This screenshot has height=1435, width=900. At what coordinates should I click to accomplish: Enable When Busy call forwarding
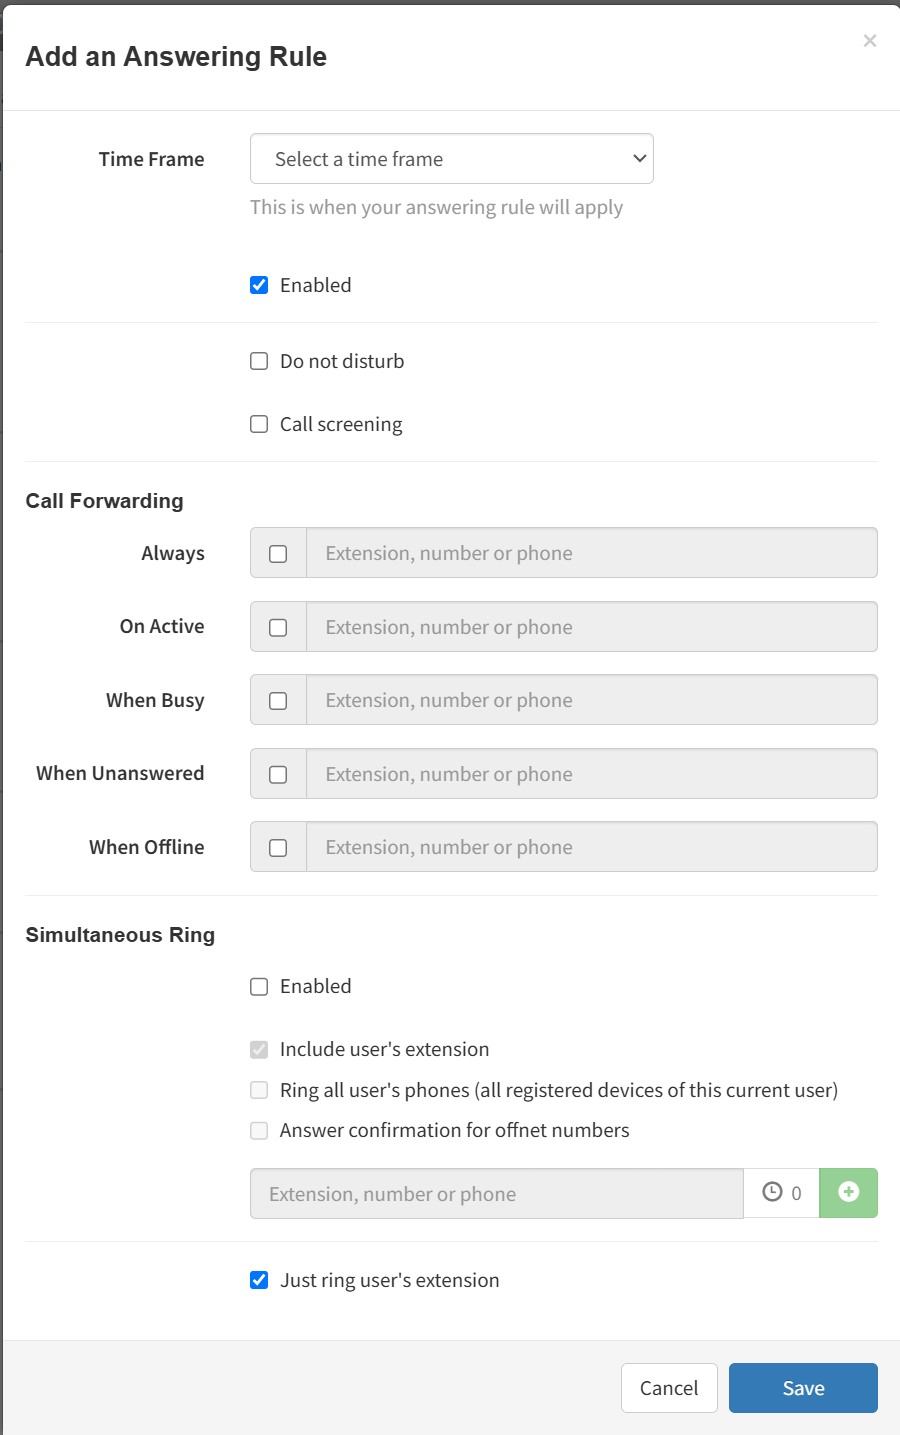tap(278, 701)
